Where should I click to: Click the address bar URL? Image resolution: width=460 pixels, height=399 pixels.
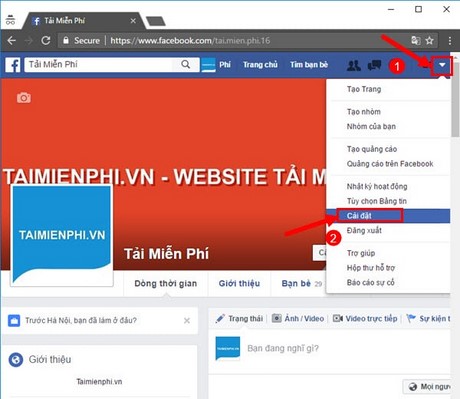pos(190,41)
